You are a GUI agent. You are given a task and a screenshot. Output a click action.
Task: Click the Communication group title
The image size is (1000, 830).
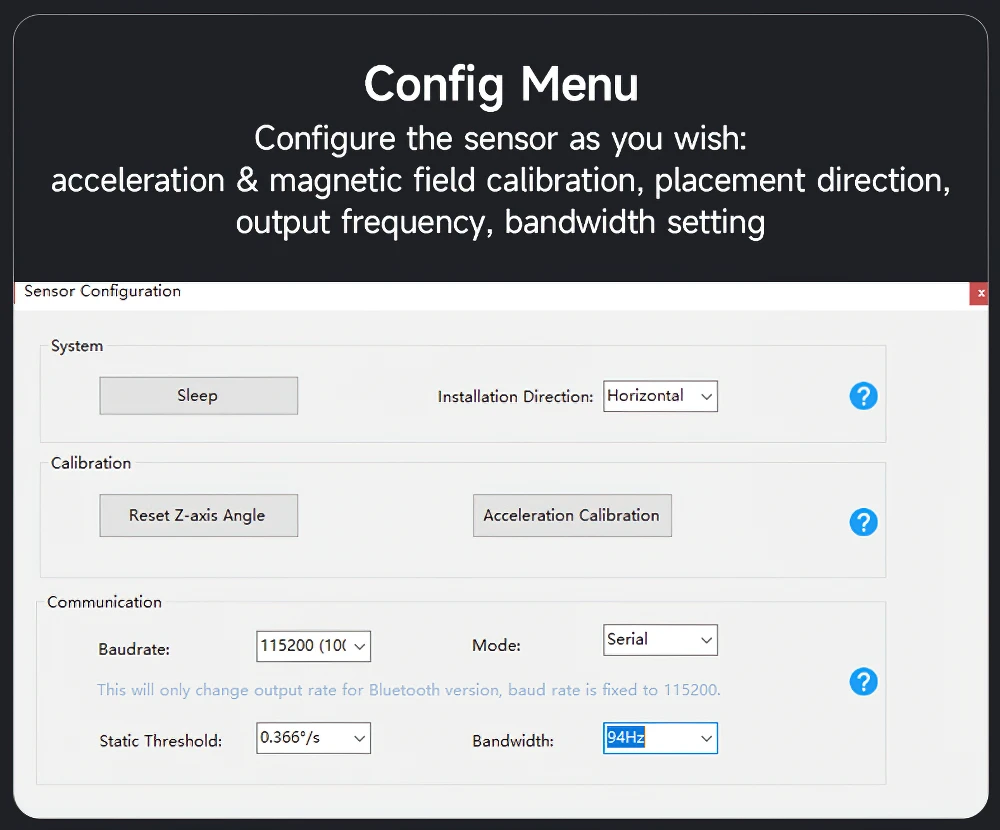point(105,602)
